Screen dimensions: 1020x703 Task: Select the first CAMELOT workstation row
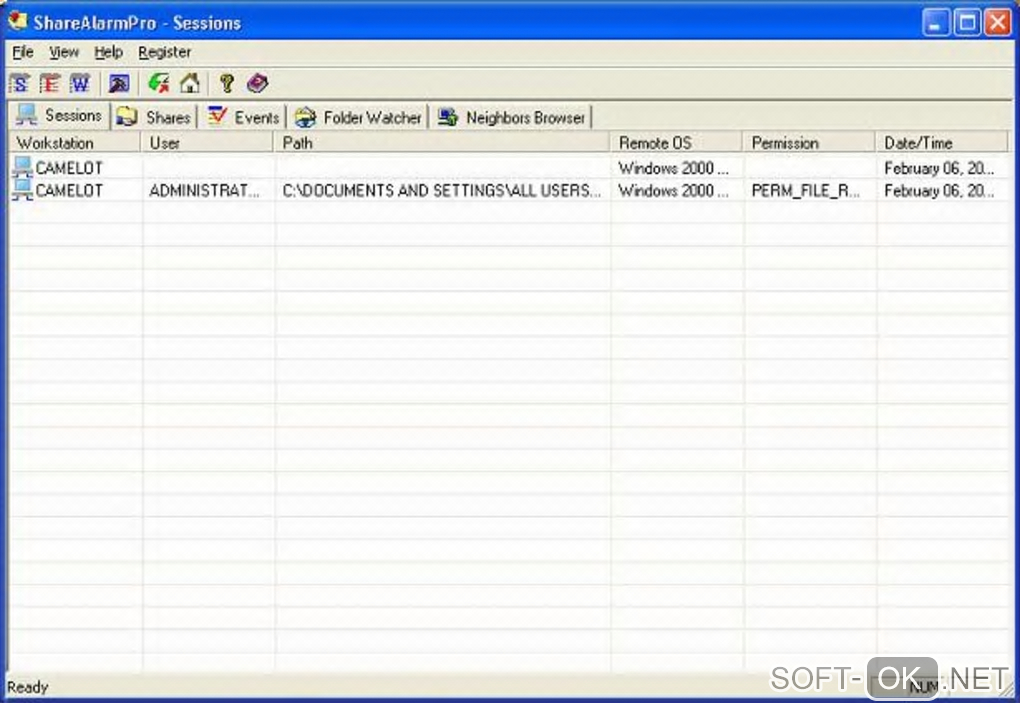pos(69,168)
